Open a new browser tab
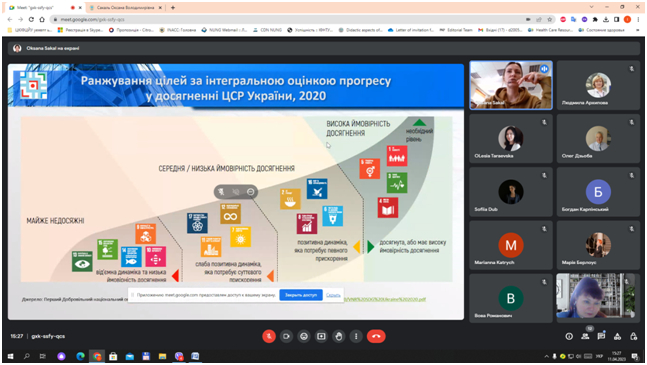647x365 pixels. (x=173, y=7)
